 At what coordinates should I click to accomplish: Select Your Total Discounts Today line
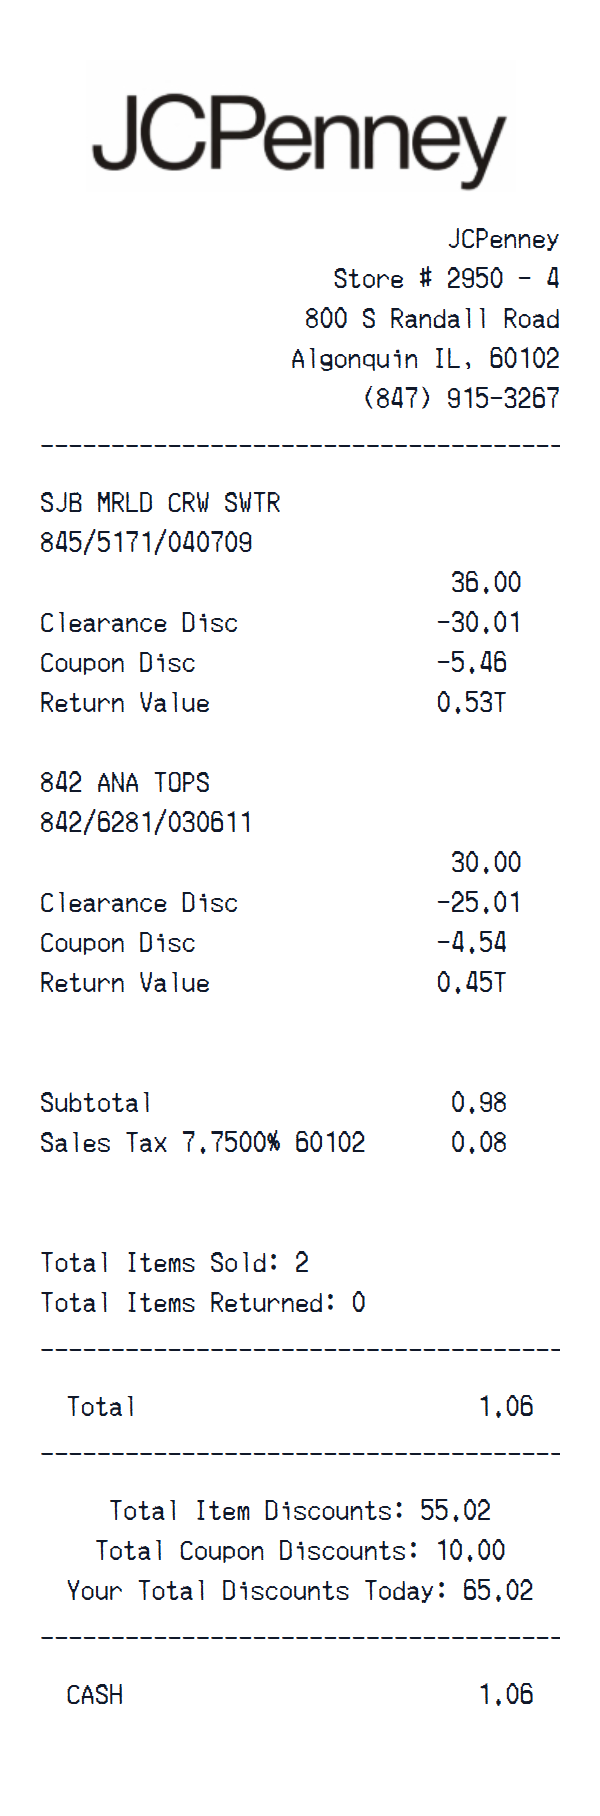pyautogui.click(x=300, y=1590)
